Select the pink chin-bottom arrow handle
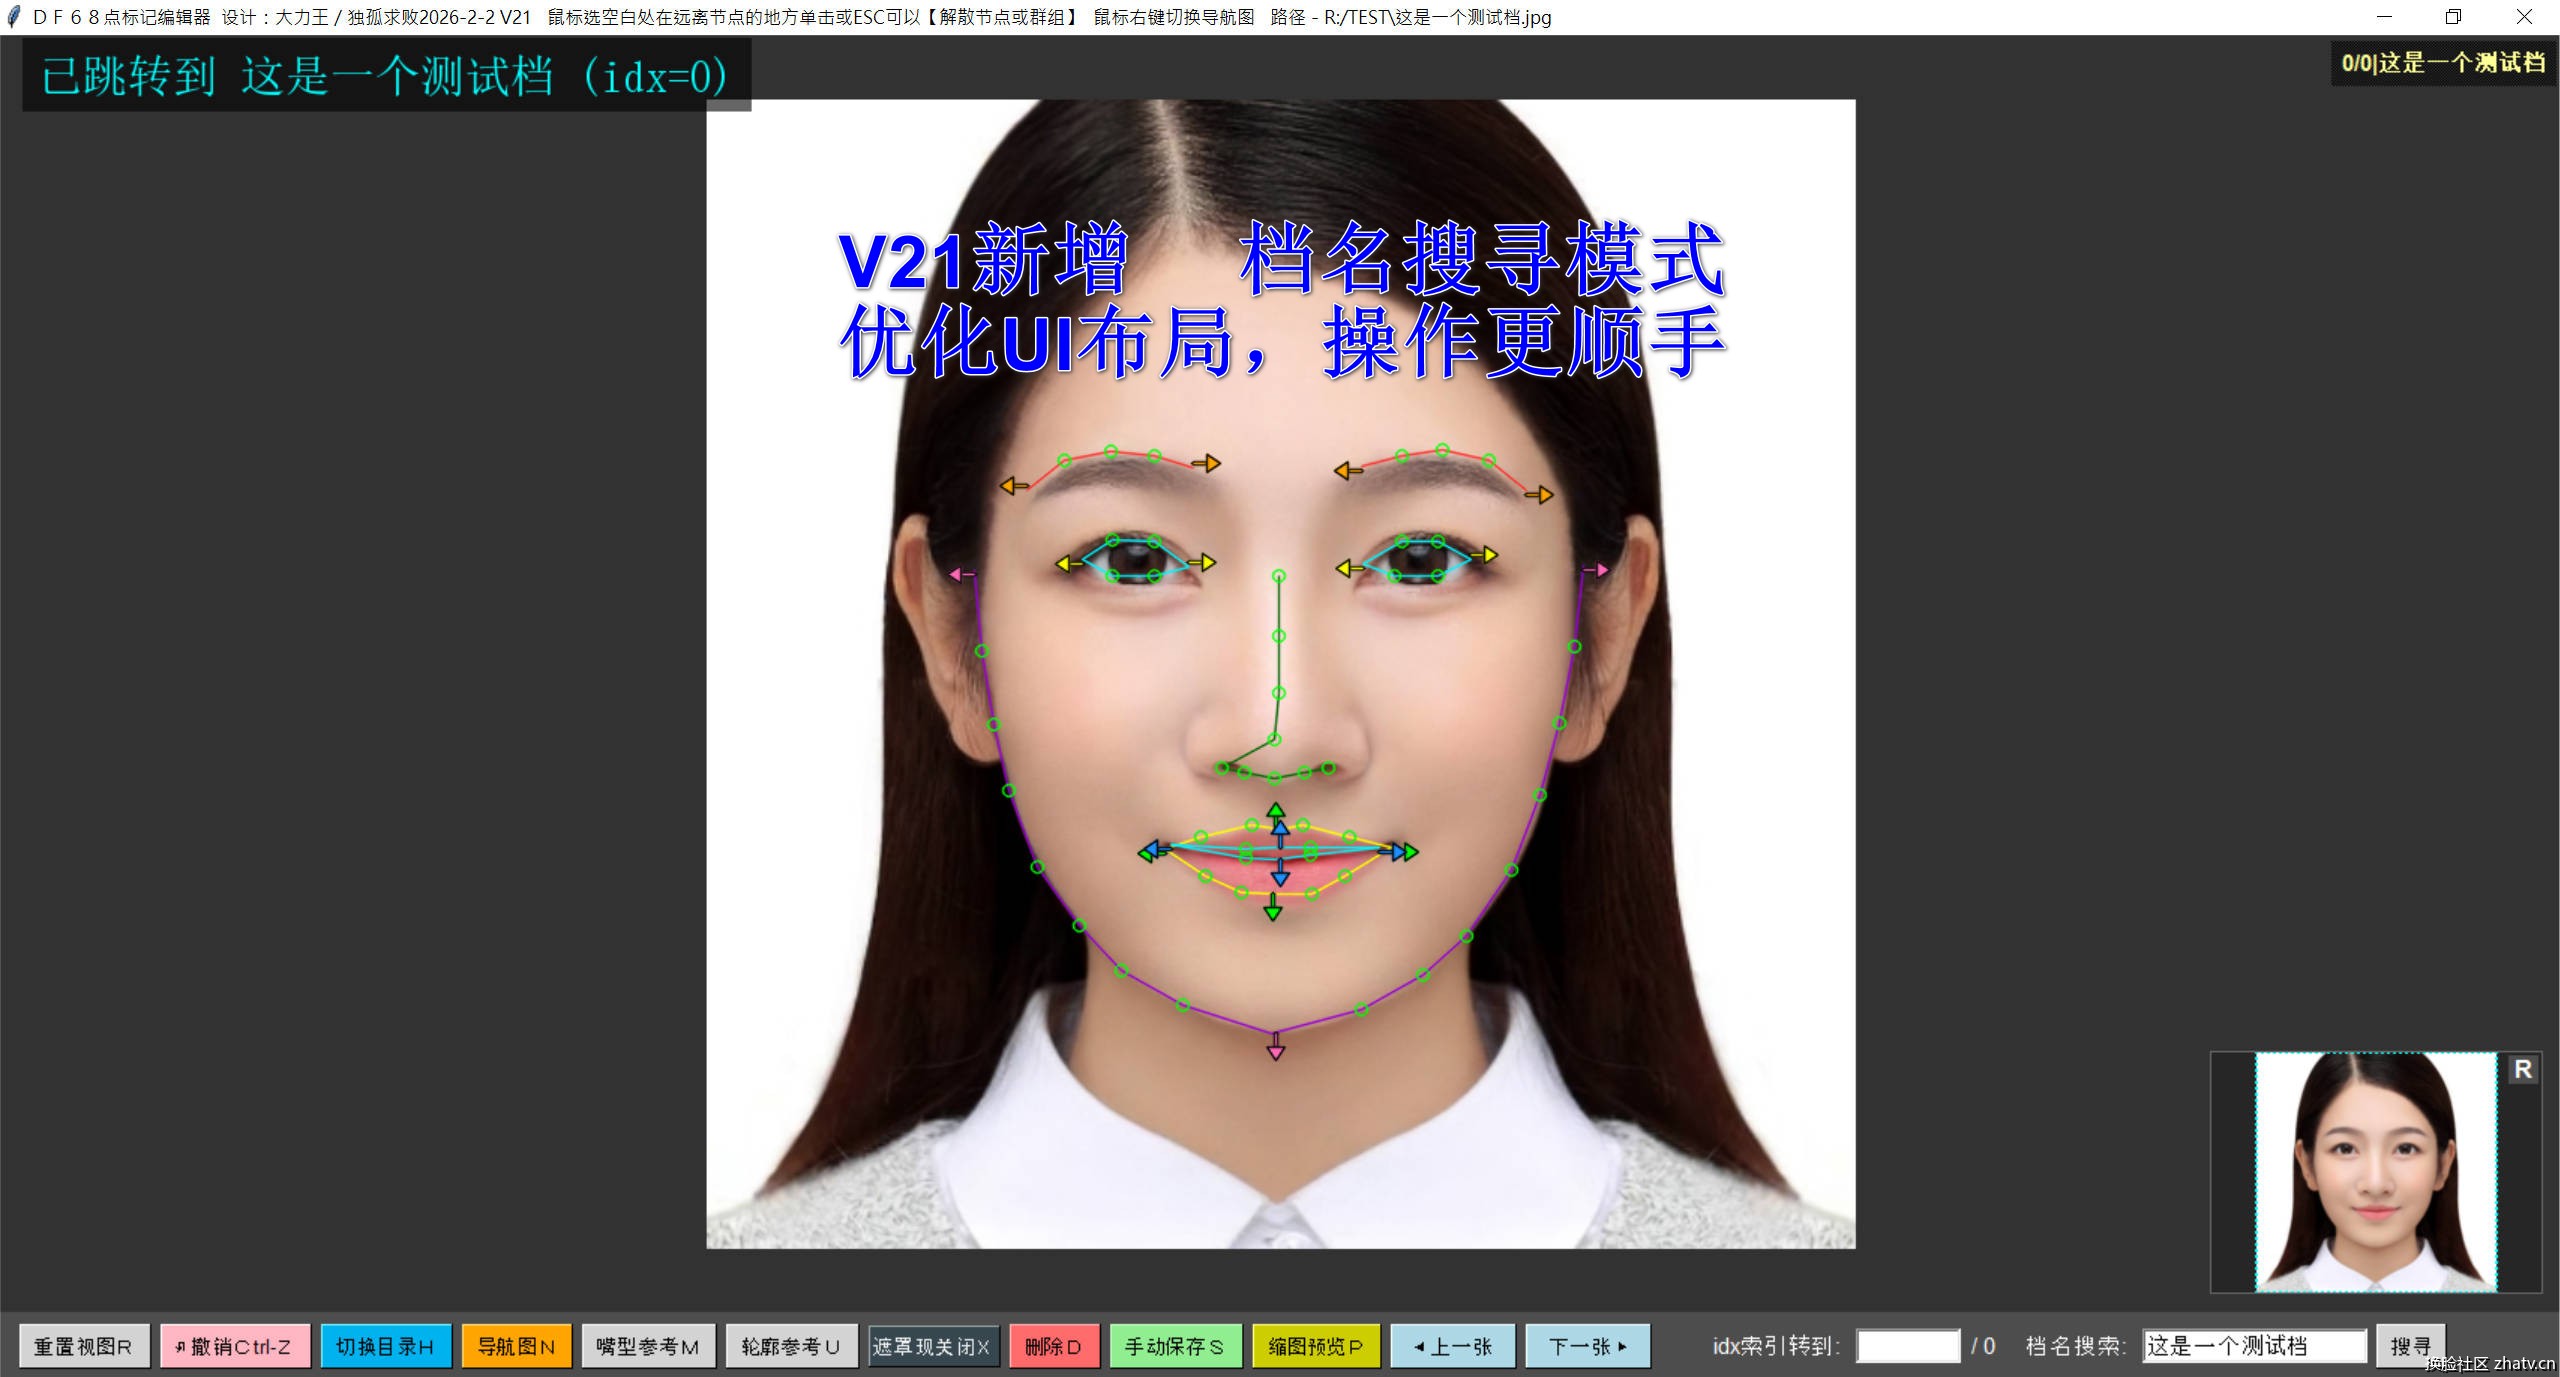 tap(1275, 1048)
